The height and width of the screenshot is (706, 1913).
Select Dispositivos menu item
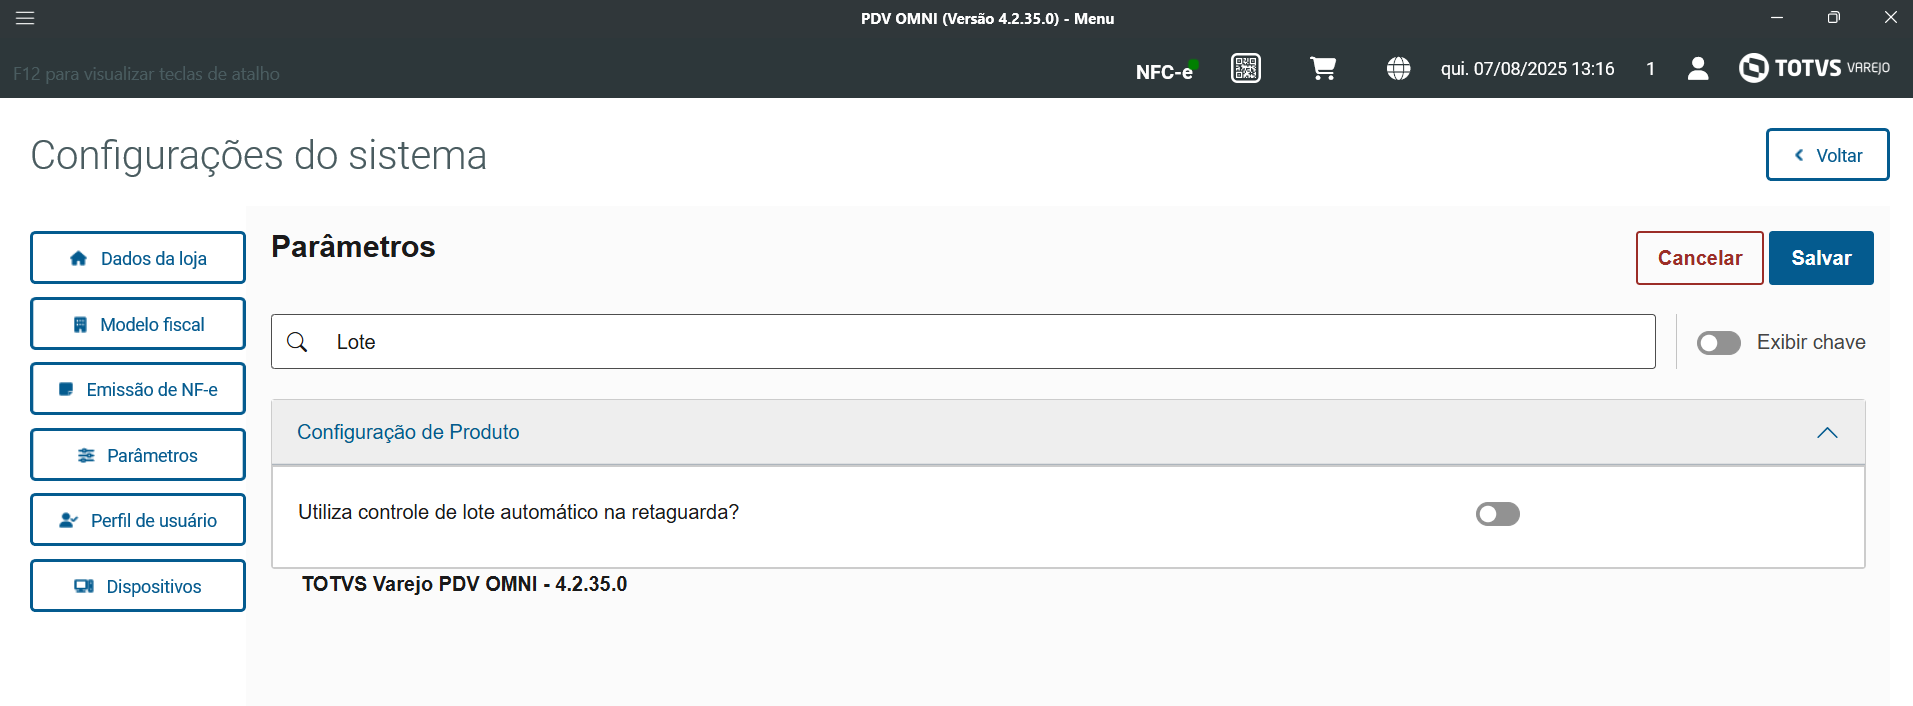pos(138,586)
